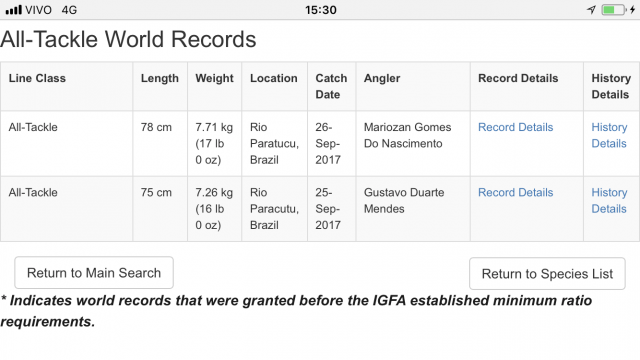The height and width of the screenshot is (360, 640).
Task: Tap the VIVO 4G carrier label
Action: click(x=51, y=10)
